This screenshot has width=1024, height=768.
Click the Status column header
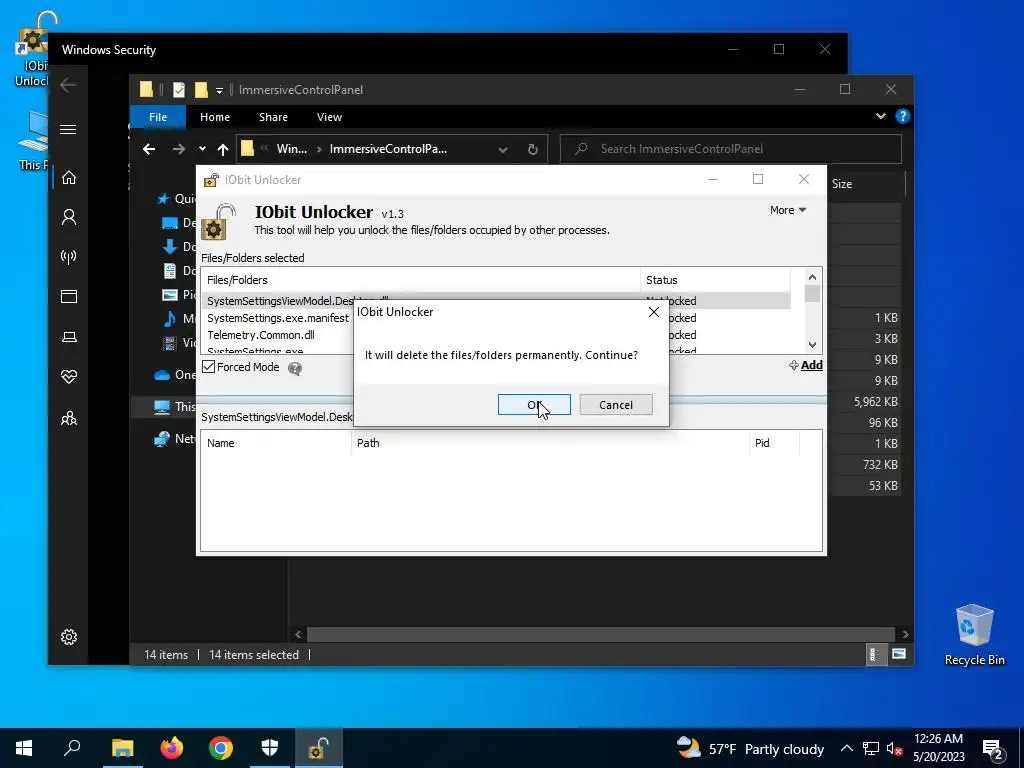point(715,280)
